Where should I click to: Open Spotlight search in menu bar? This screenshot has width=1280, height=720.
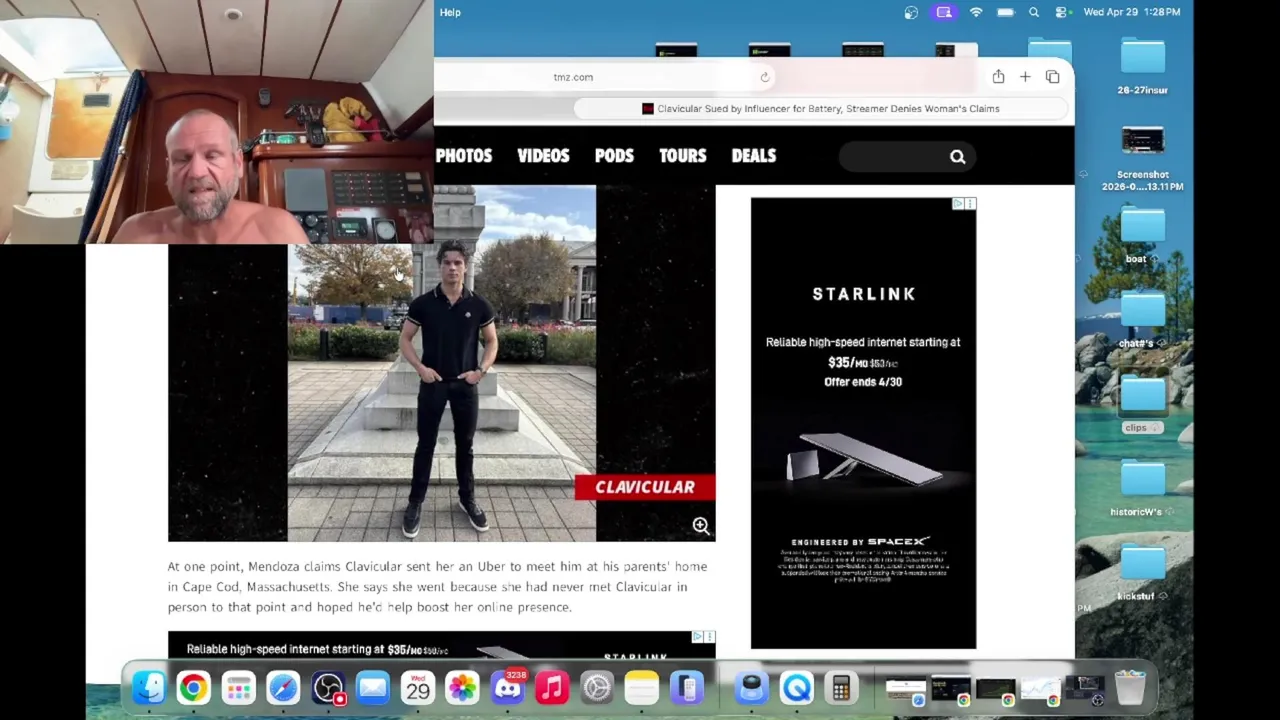1034,12
